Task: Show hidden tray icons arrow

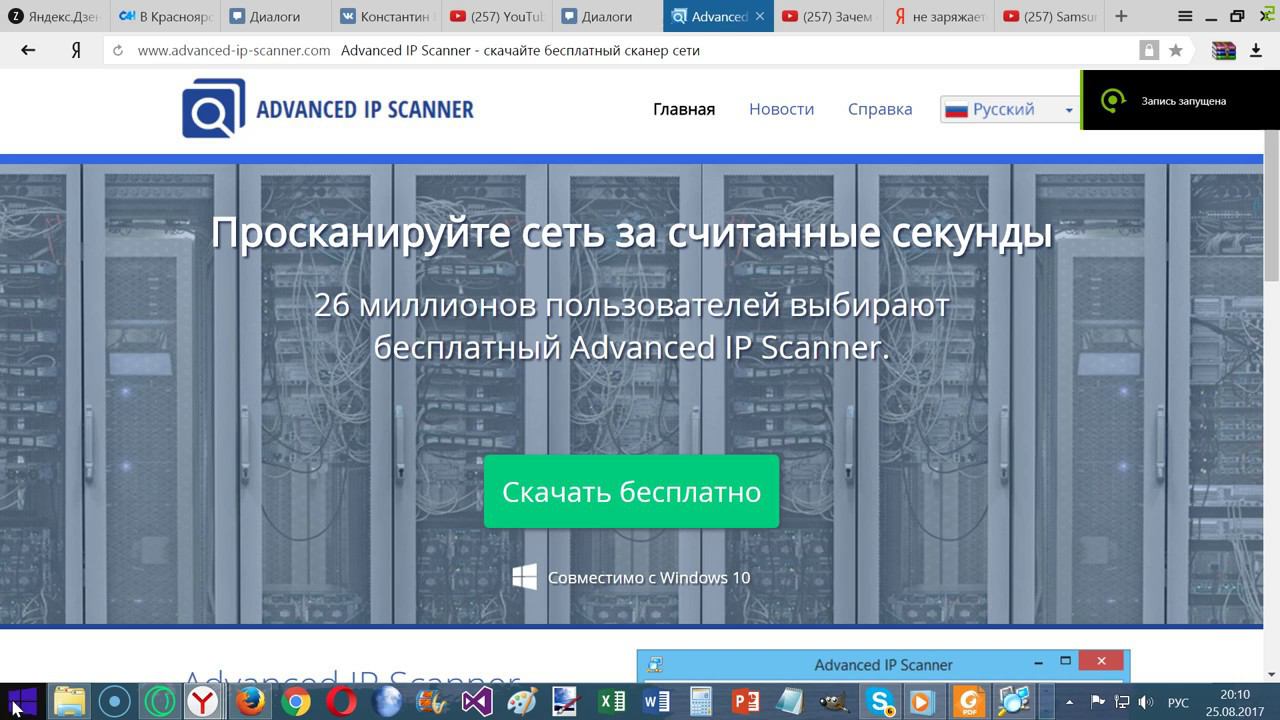Action: (1069, 702)
